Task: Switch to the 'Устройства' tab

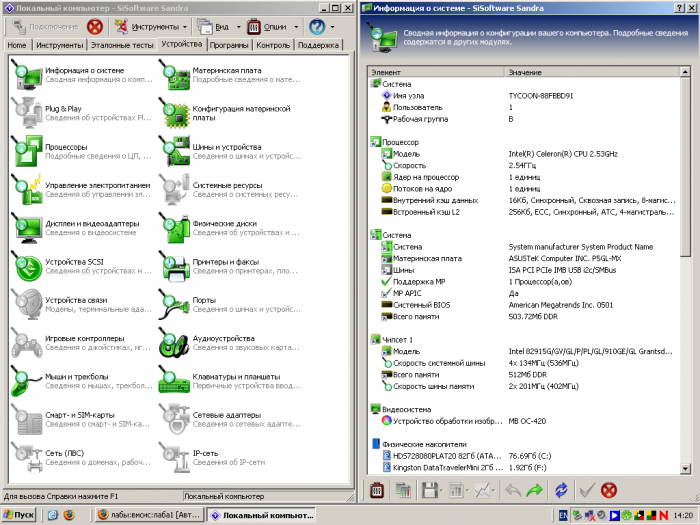Action: click(181, 44)
